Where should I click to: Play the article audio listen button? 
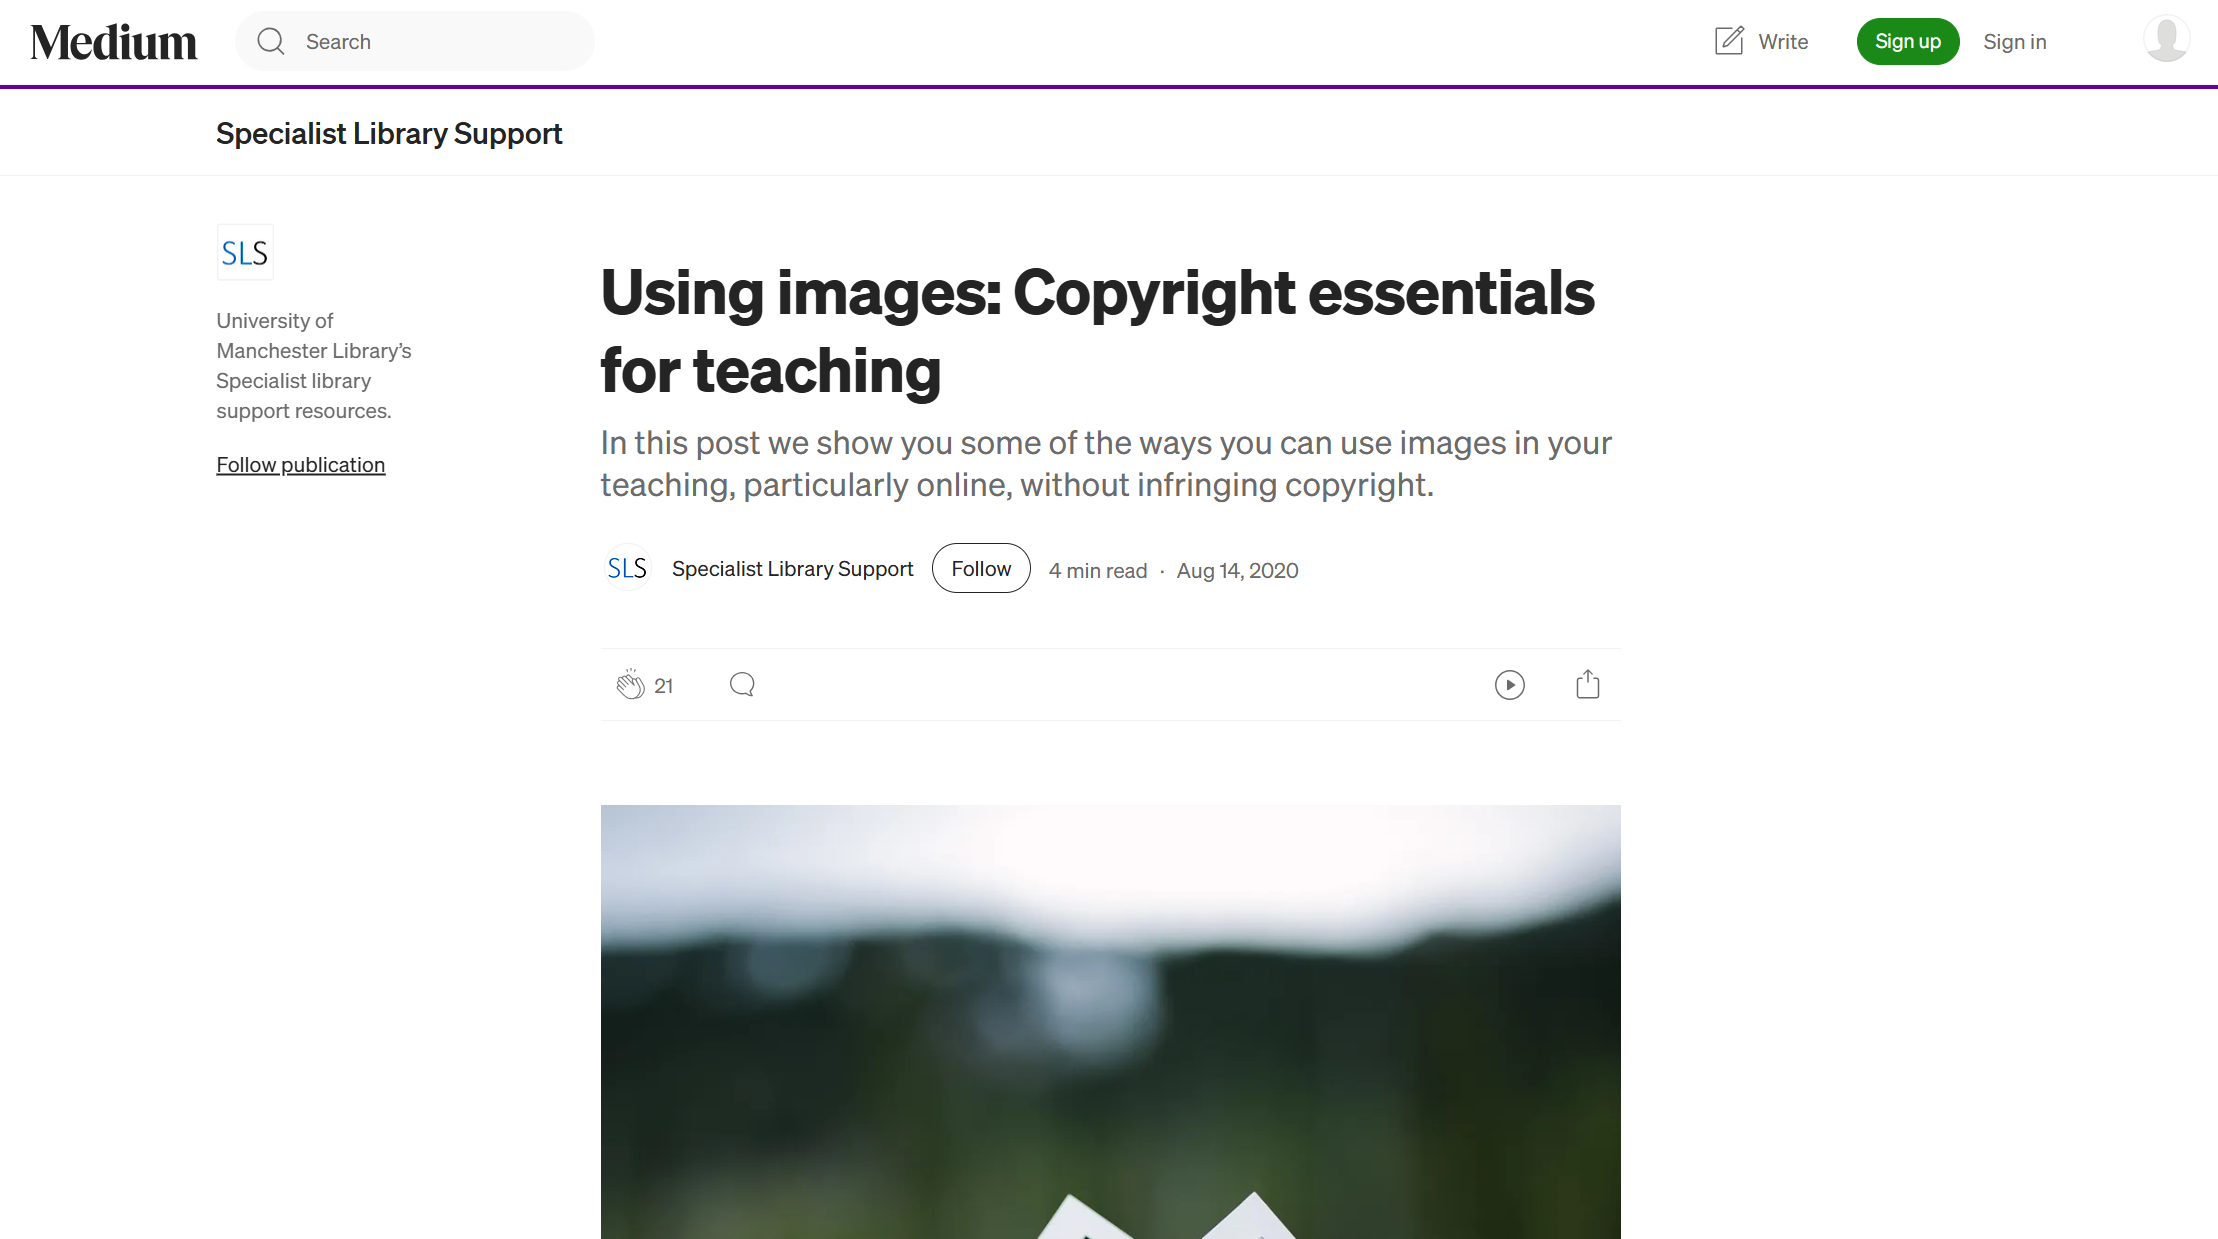[x=1509, y=685]
